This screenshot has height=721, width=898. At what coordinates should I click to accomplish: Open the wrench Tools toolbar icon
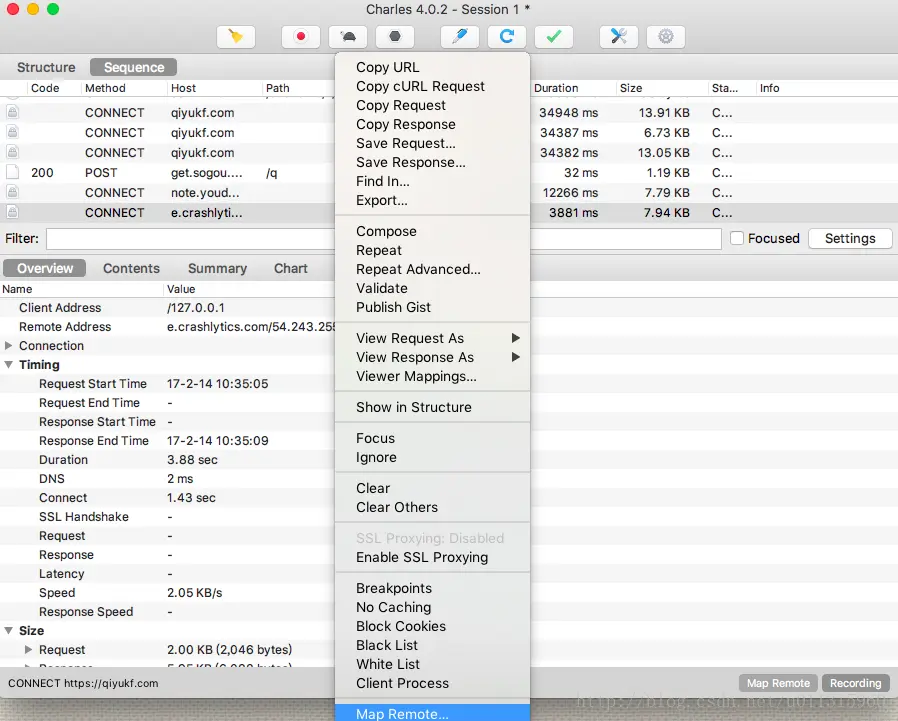click(619, 37)
